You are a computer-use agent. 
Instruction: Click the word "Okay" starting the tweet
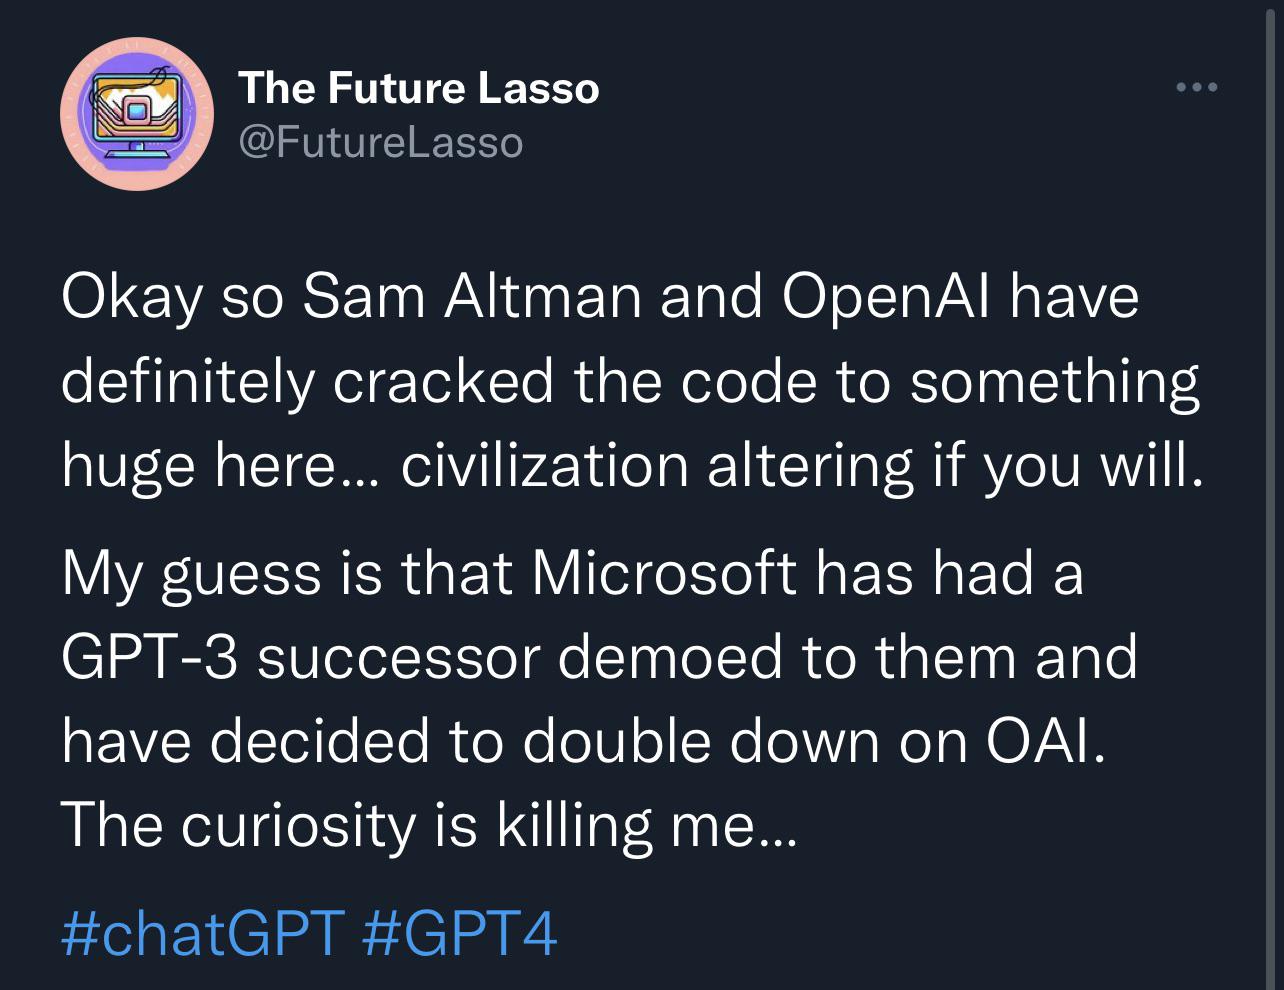pyautogui.click(x=132, y=298)
